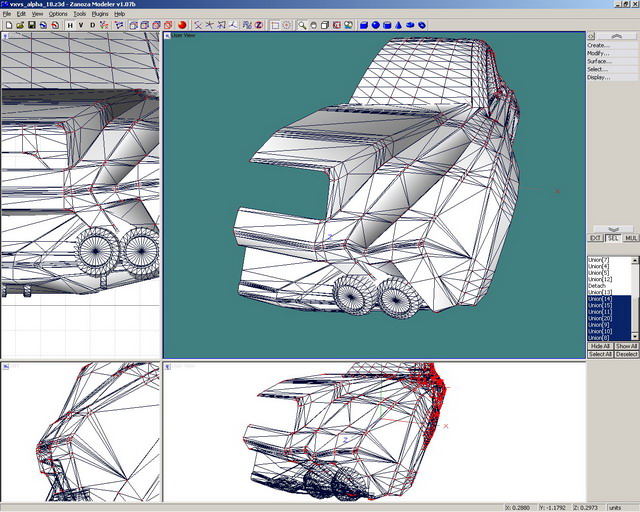Viewport: 640px width, 512px height.
Task: Select the magnifier zoom tool
Action: point(301,25)
